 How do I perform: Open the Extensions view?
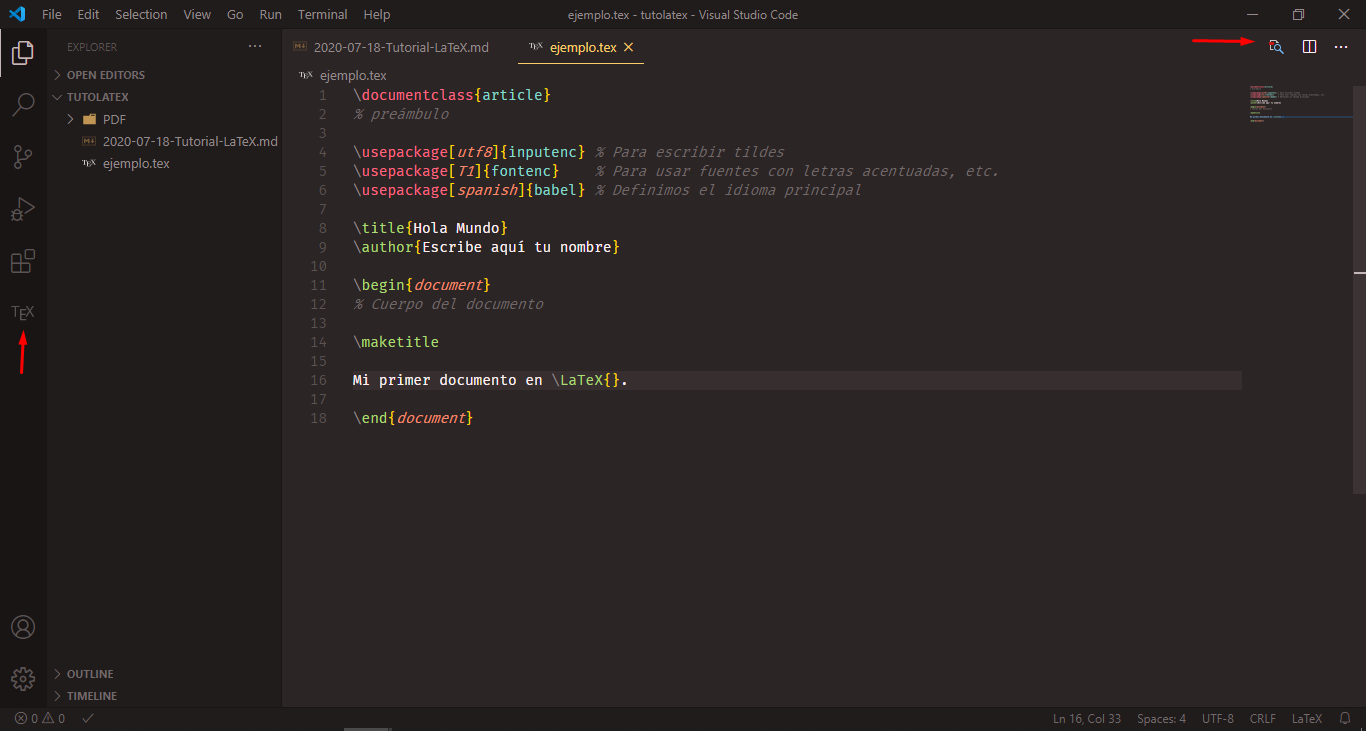coord(22,262)
